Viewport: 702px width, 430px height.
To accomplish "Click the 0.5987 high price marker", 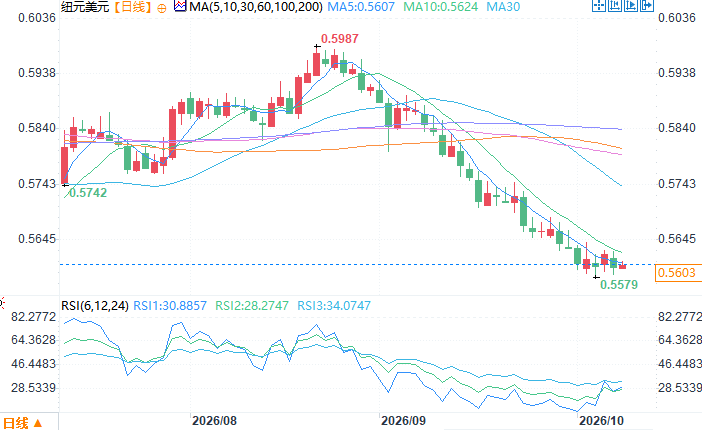I will (x=340, y=39).
